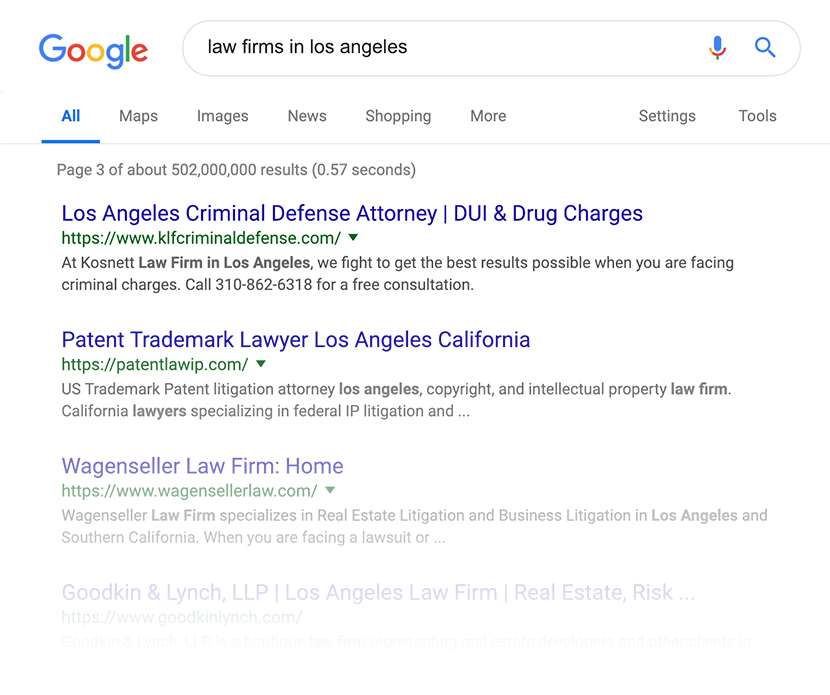The image size is (830, 695).
Task: Open the dropdown arrow next to wagensellerlaw.com
Action: pyautogui.click(x=331, y=491)
